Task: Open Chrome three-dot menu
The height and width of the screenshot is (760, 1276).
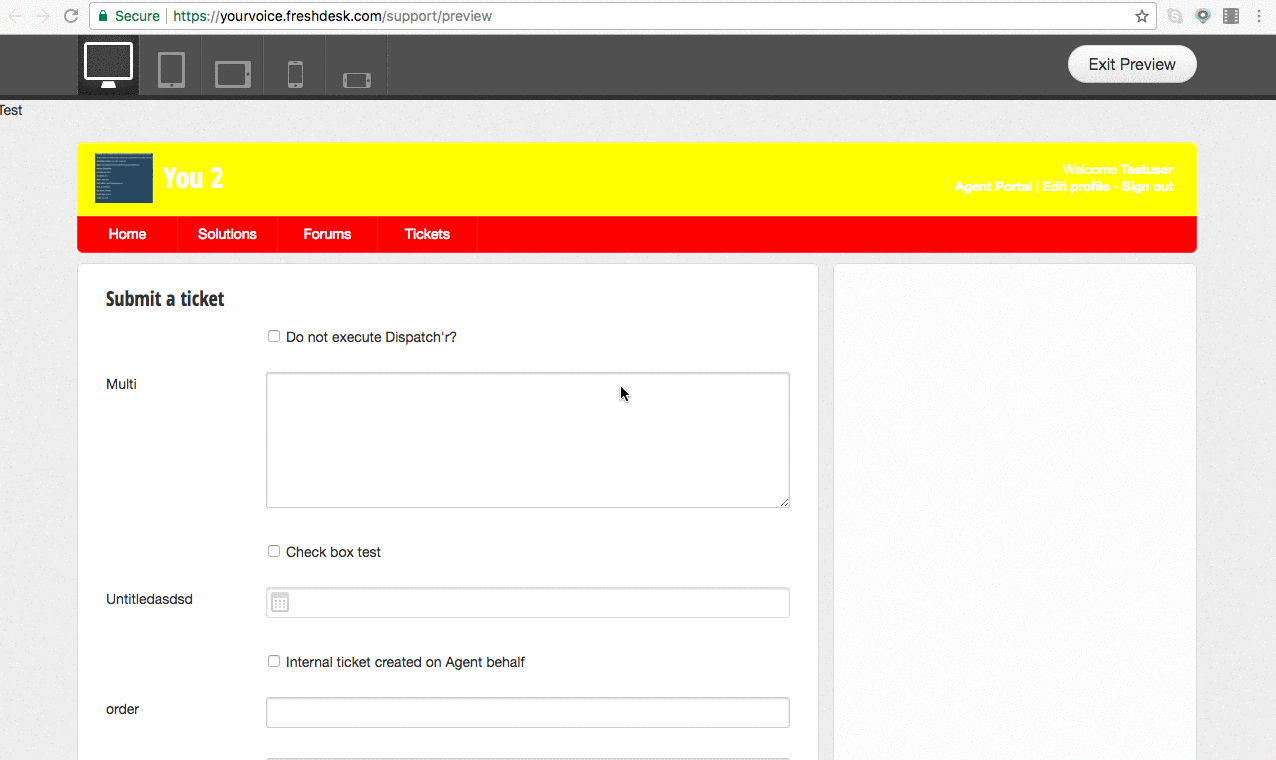Action: pyautogui.click(x=1259, y=16)
